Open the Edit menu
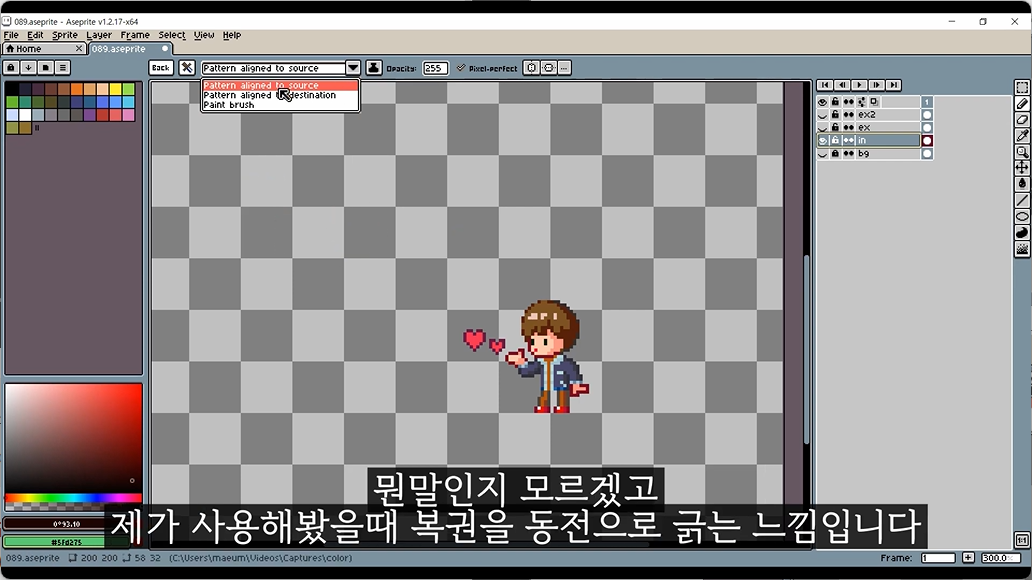Viewport: 1032px width, 580px height. tap(35, 35)
